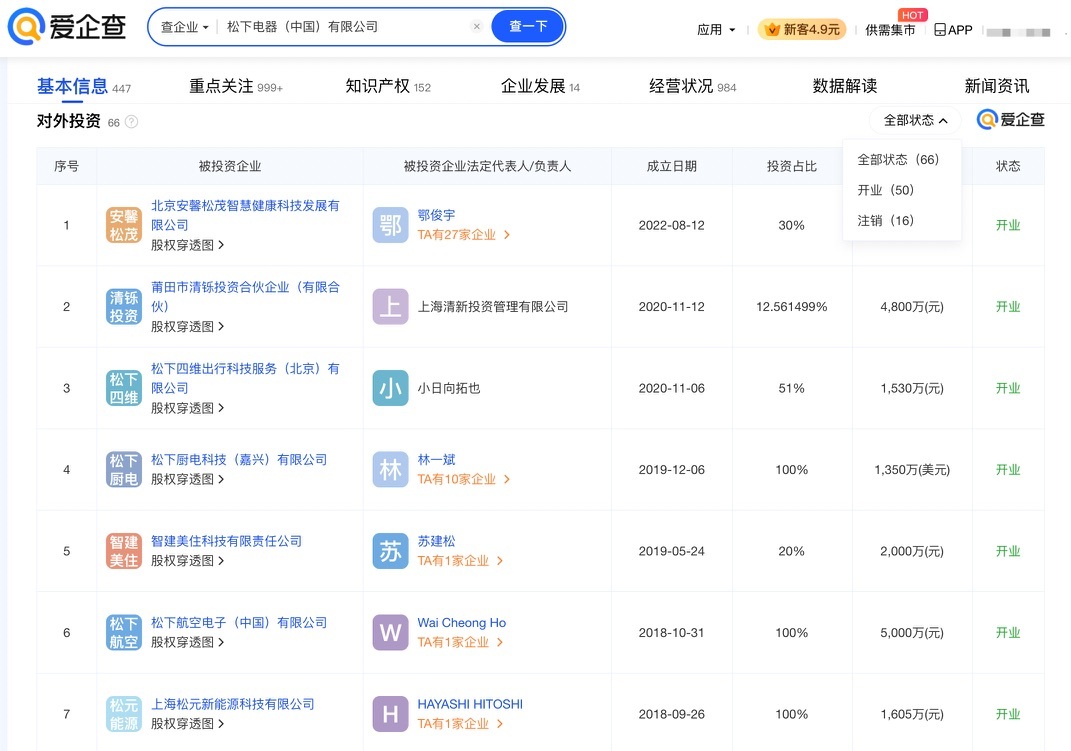Open 鄂俊宇 representative profile
Image resolution: width=1071 pixels, height=751 pixels.
pos(436,215)
